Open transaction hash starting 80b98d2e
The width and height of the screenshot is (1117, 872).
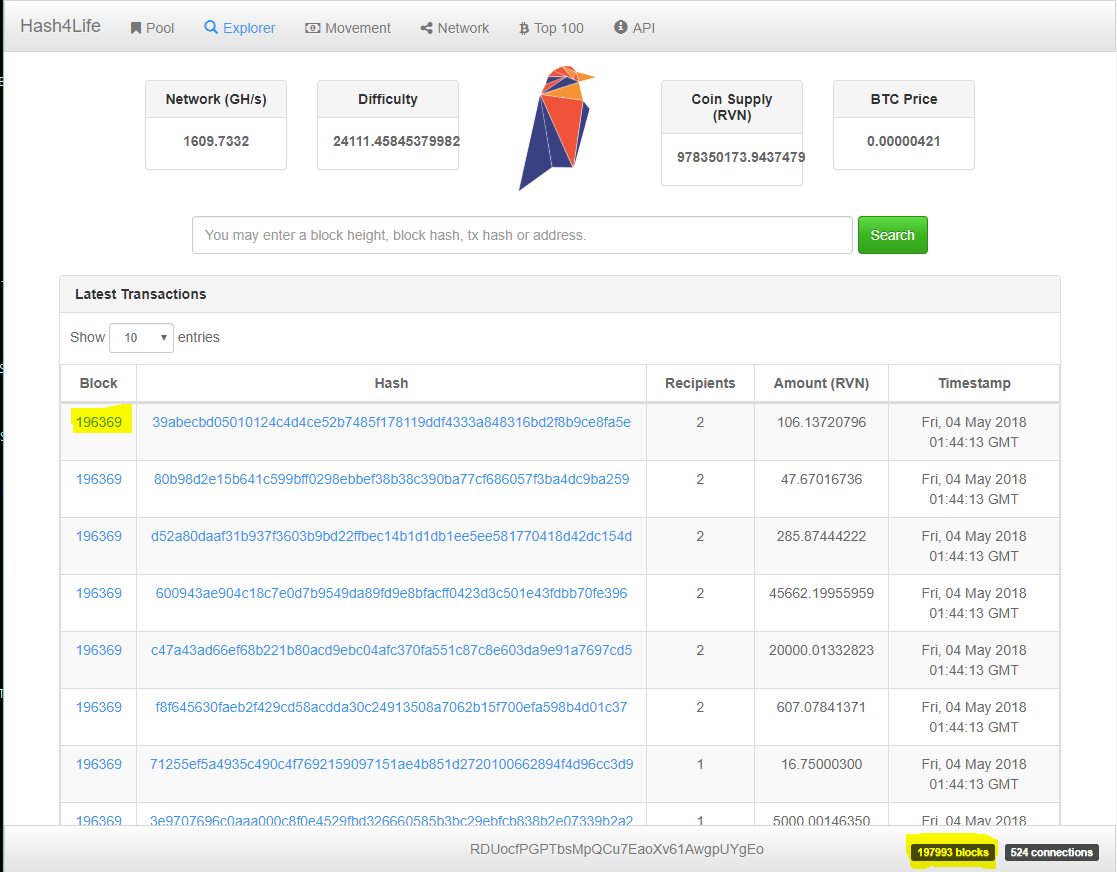[x=391, y=479]
